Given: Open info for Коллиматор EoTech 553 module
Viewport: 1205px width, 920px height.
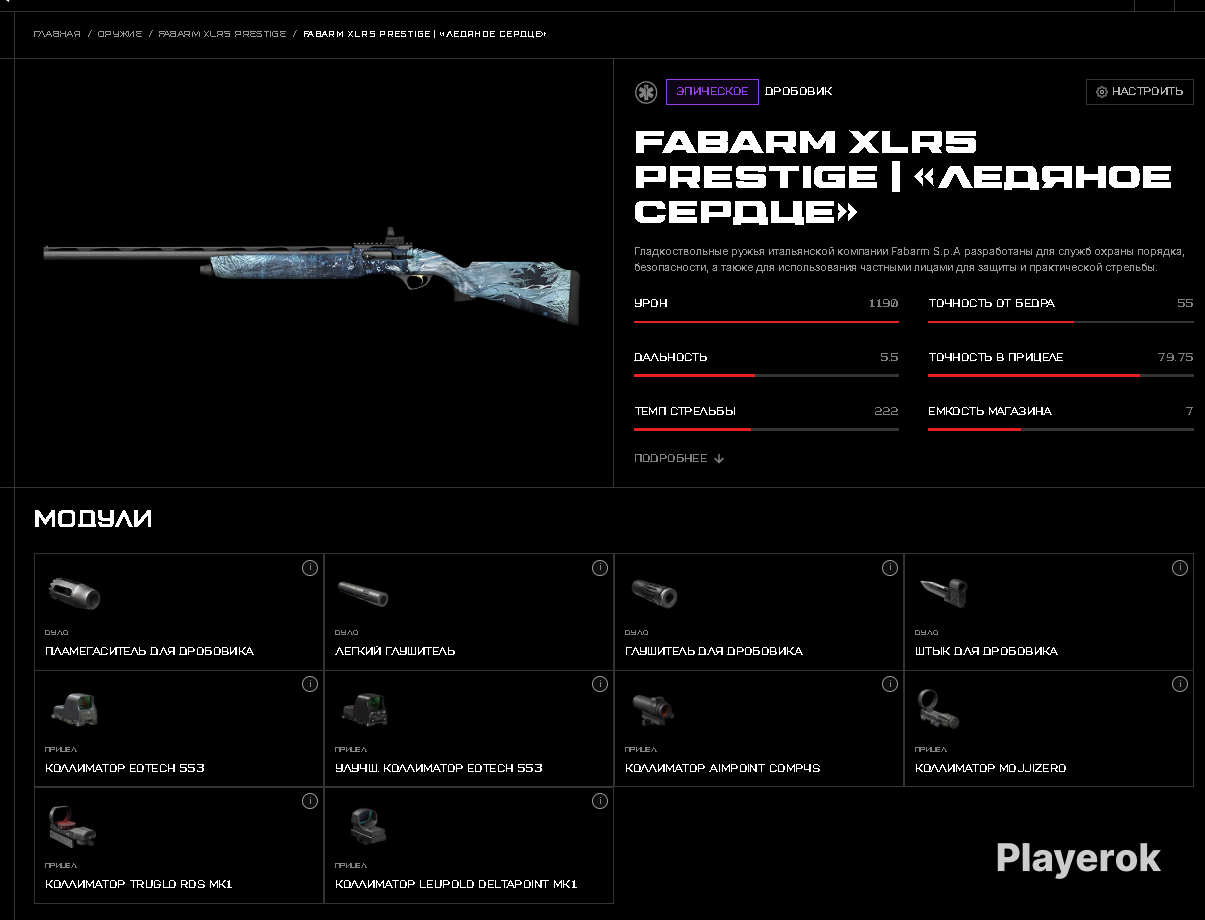Looking at the screenshot, I should [310, 684].
